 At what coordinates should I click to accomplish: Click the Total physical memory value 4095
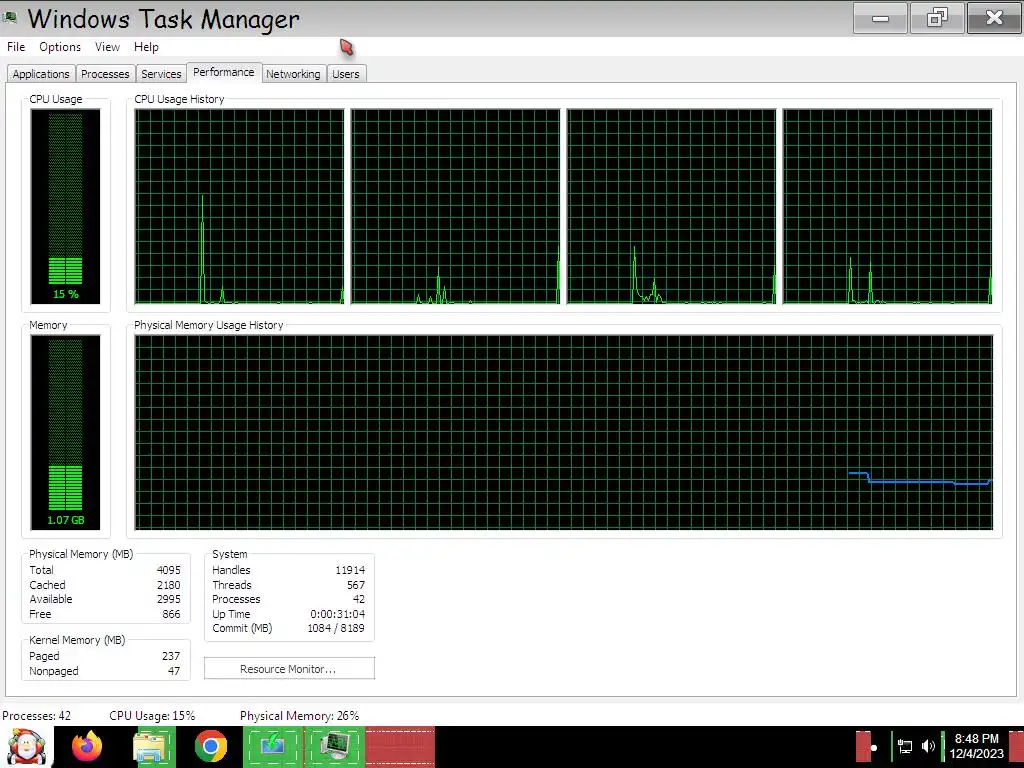[x=168, y=570]
